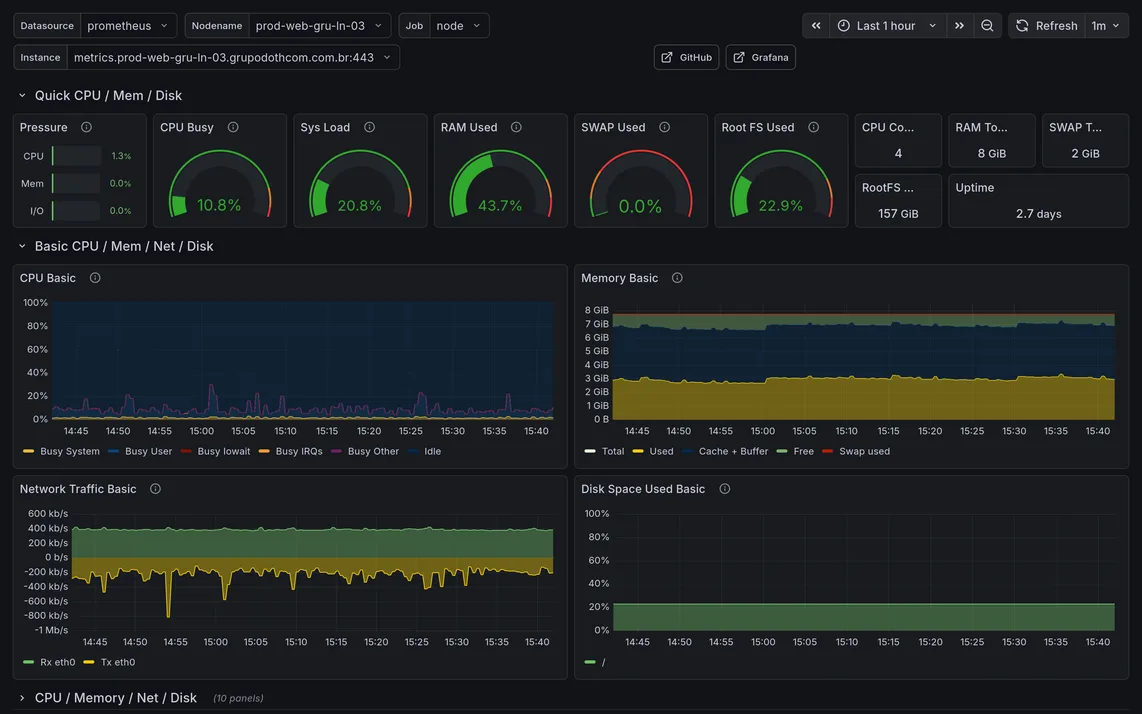Toggle Tx eth0 series in network legend
This screenshot has height=714, width=1142.
109,662
